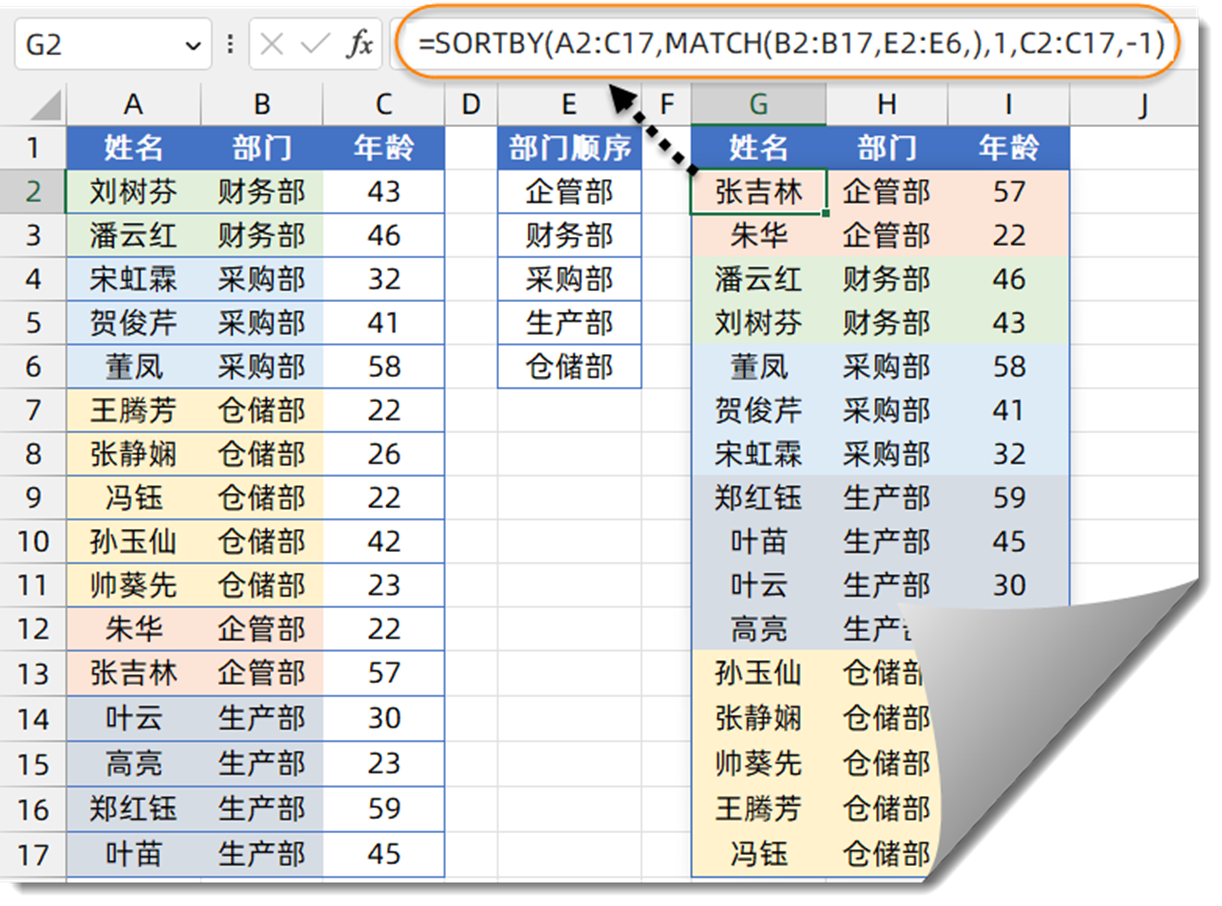The height and width of the screenshot is (906, 1222).
Task: Click cell A2 刘树芬
Action: (133, 191)
